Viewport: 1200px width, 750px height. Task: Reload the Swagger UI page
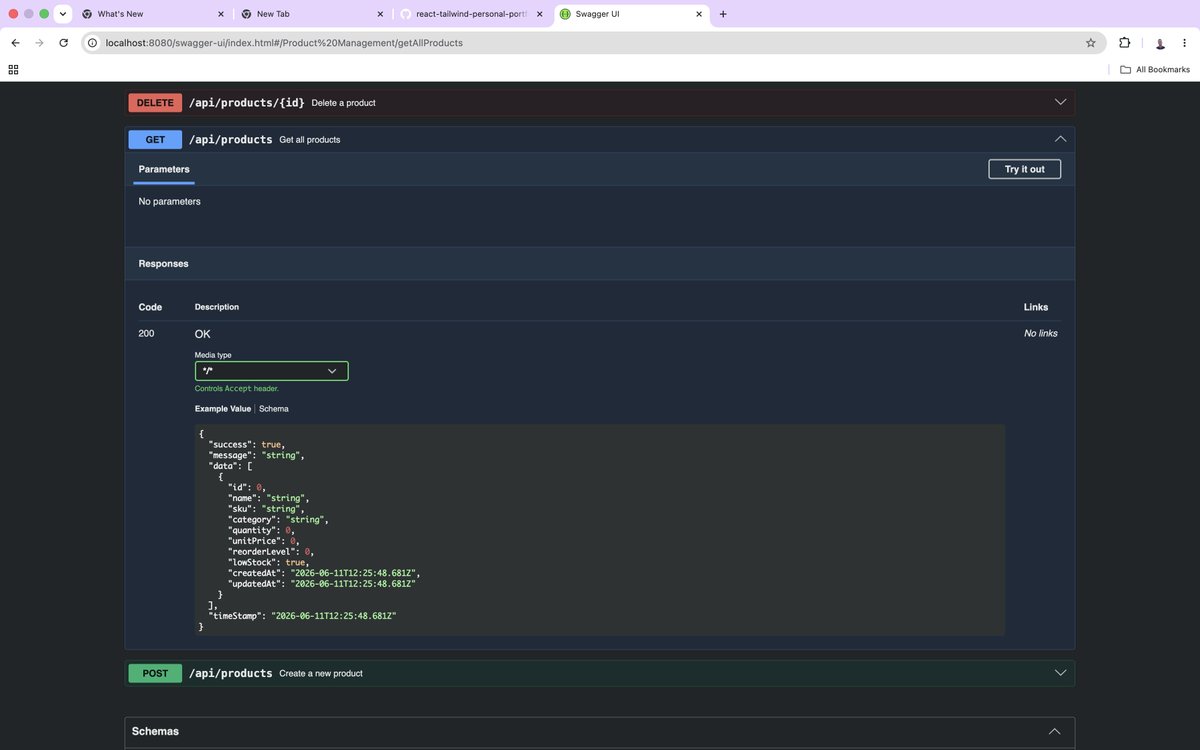64,43
